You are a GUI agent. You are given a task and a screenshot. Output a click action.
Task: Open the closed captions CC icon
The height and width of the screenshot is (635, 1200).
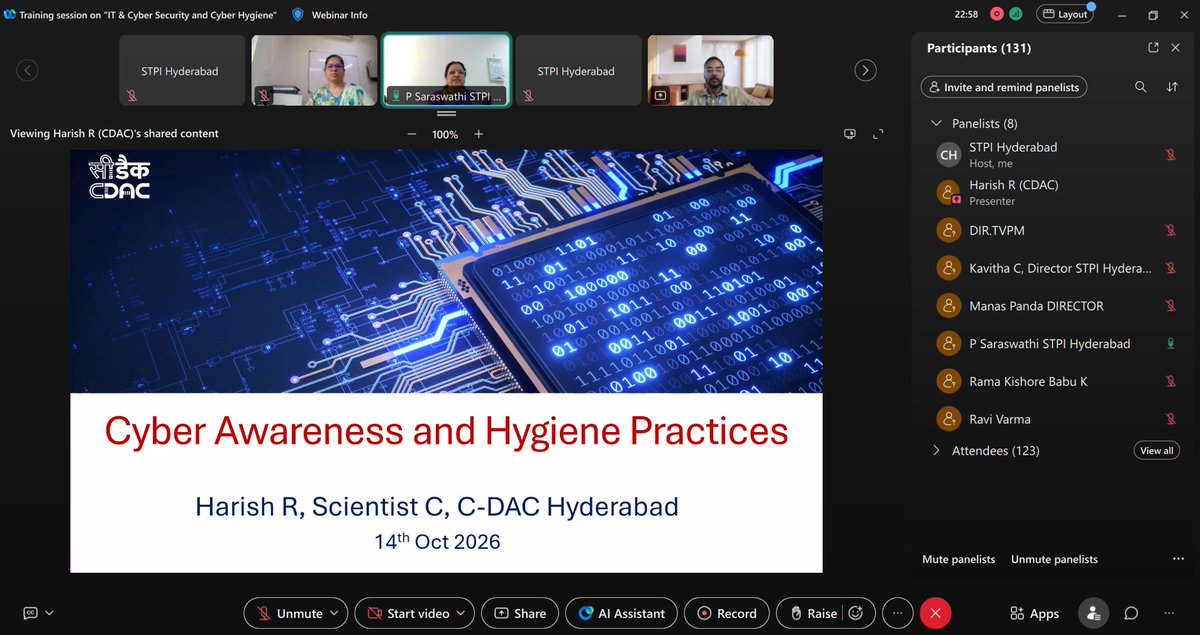[x=30, y=613]
